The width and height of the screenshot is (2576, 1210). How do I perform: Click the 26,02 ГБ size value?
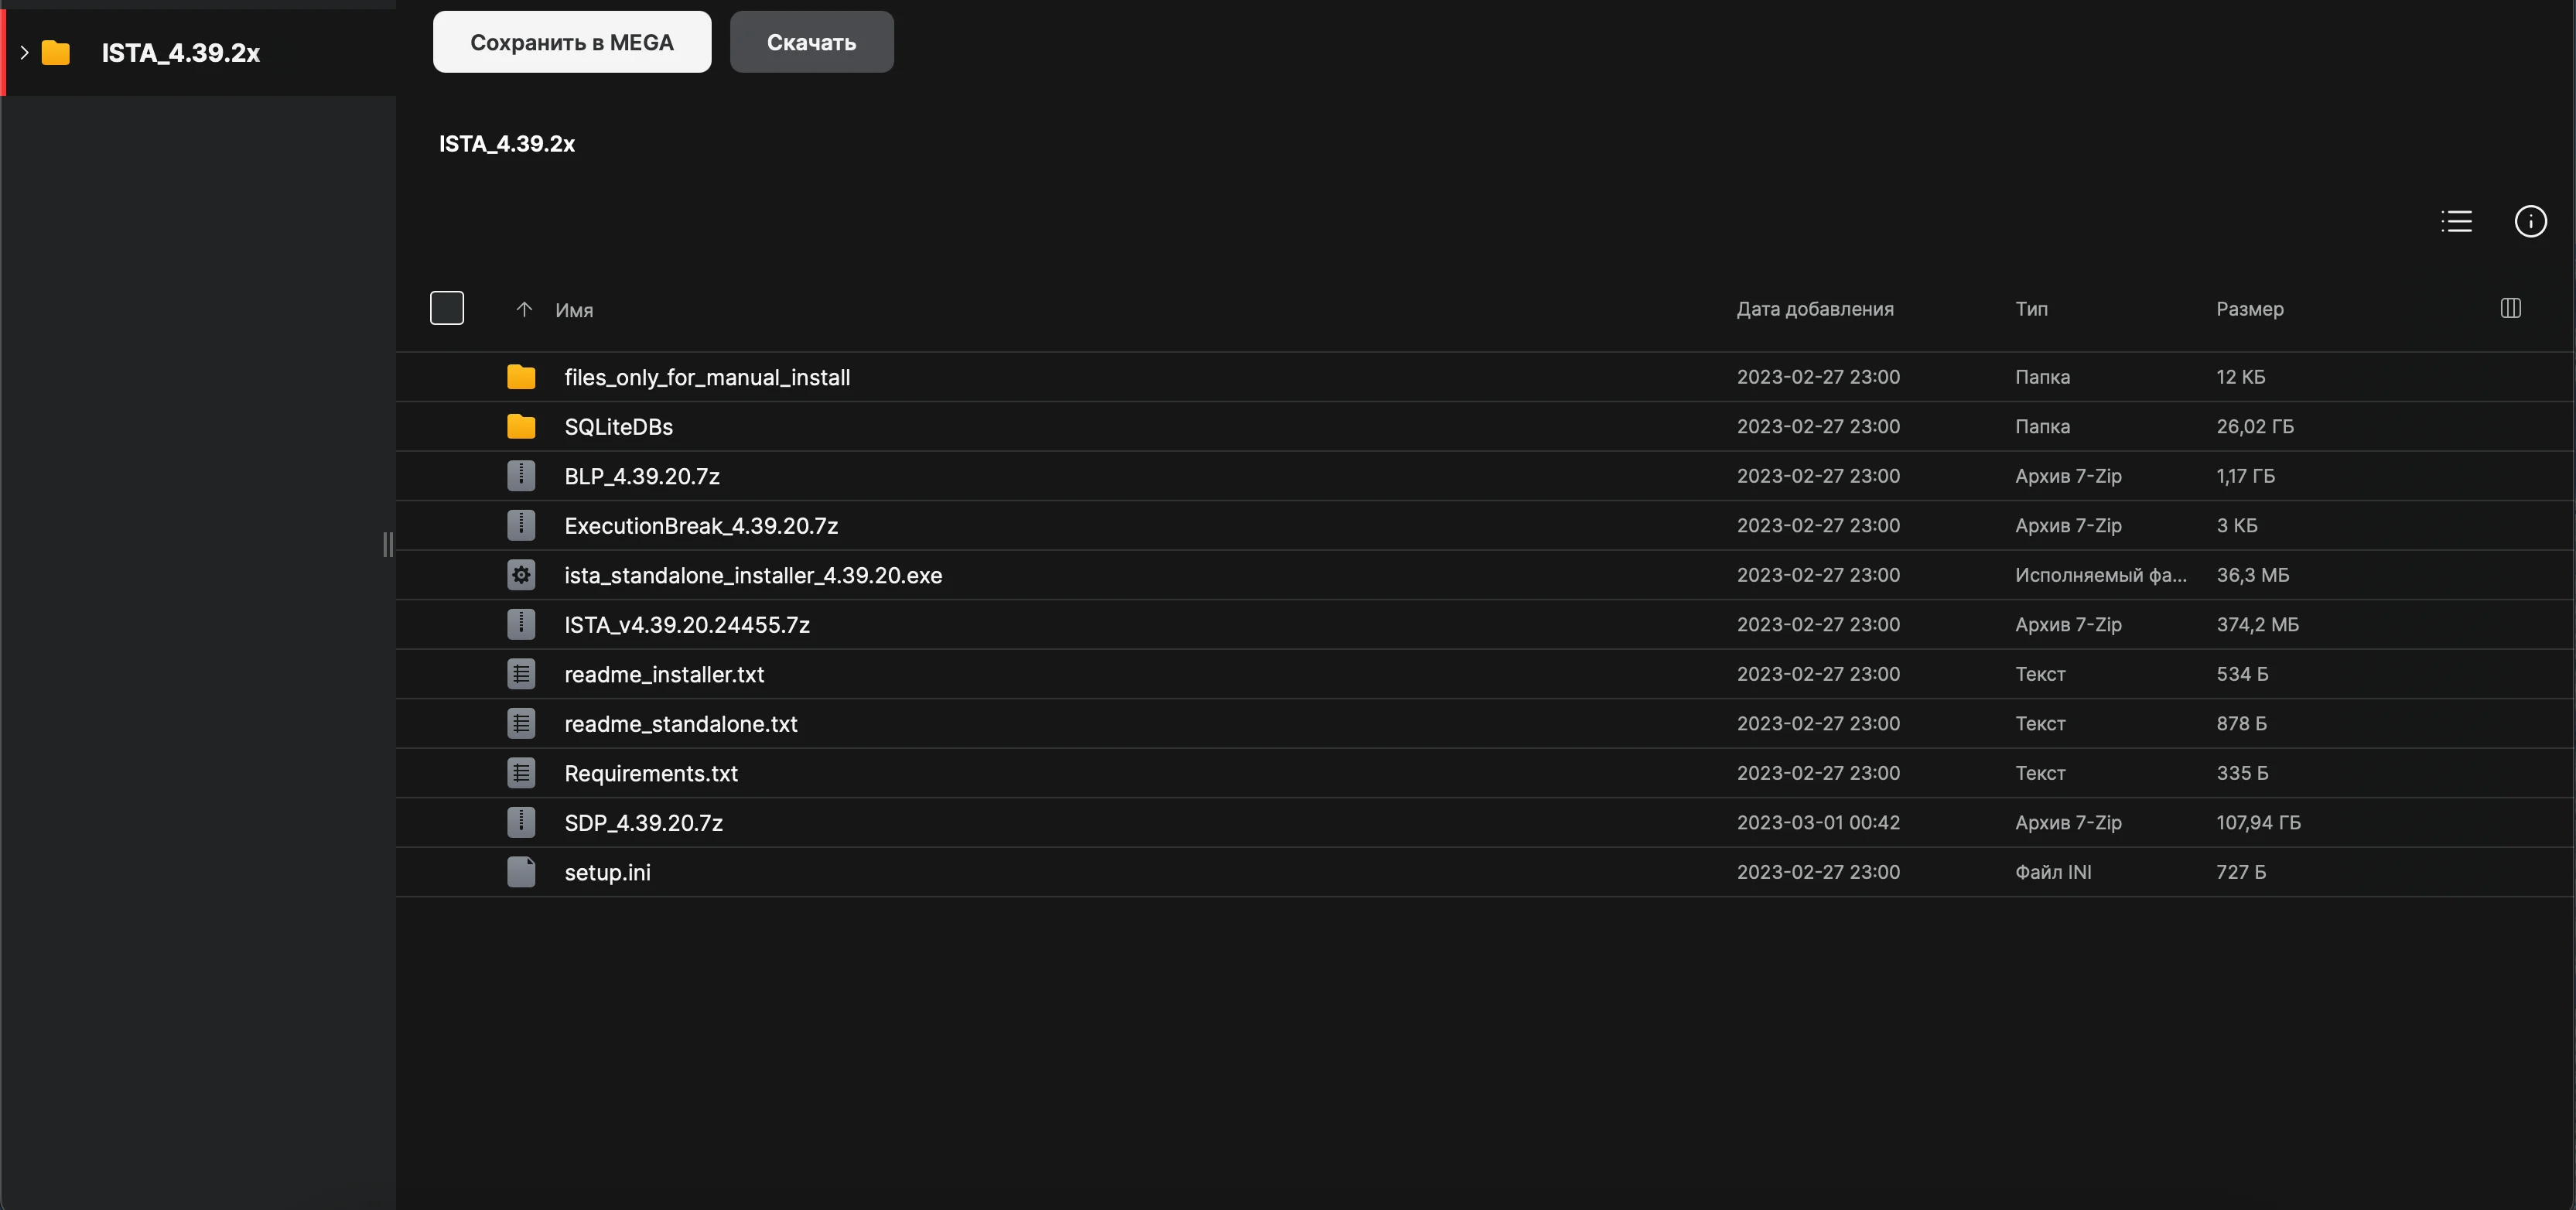pos(2255,426)
